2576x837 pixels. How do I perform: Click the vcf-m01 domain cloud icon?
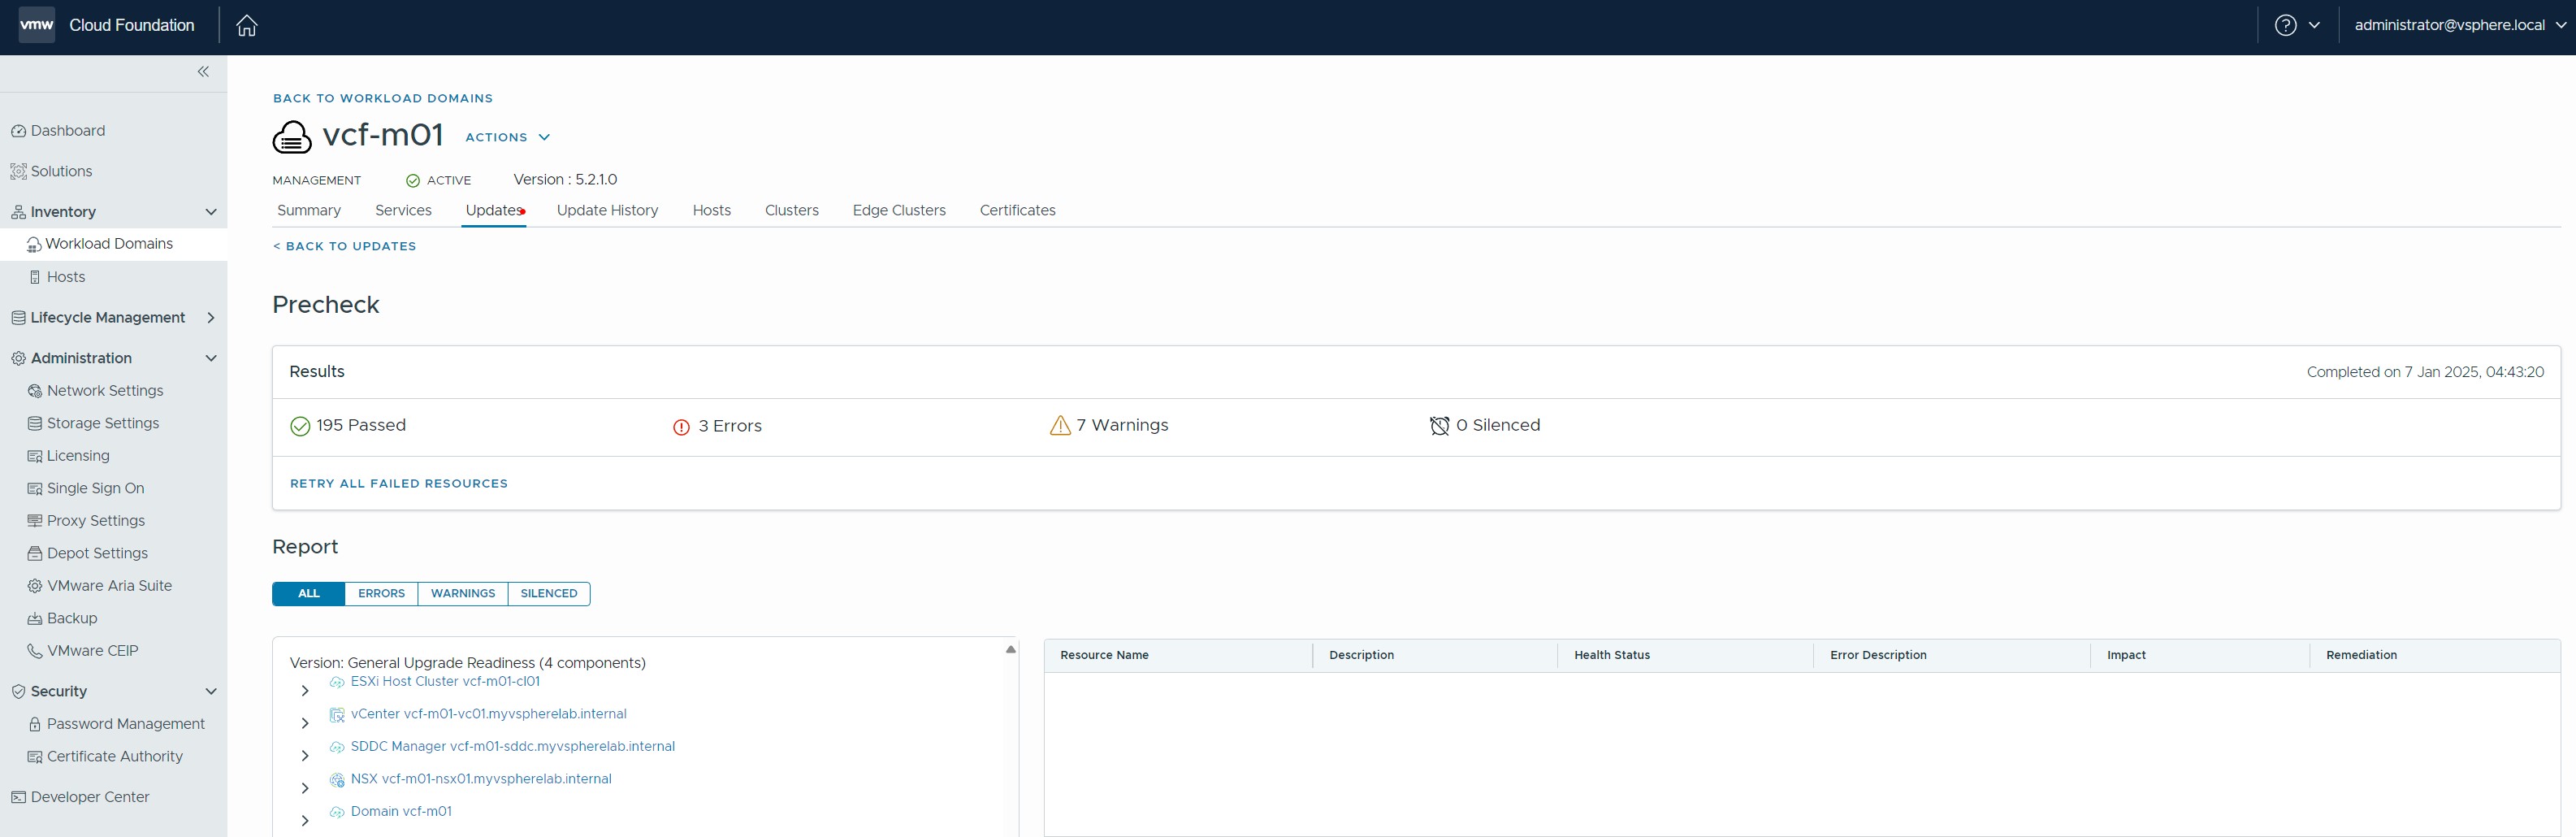tap(292, 137)
